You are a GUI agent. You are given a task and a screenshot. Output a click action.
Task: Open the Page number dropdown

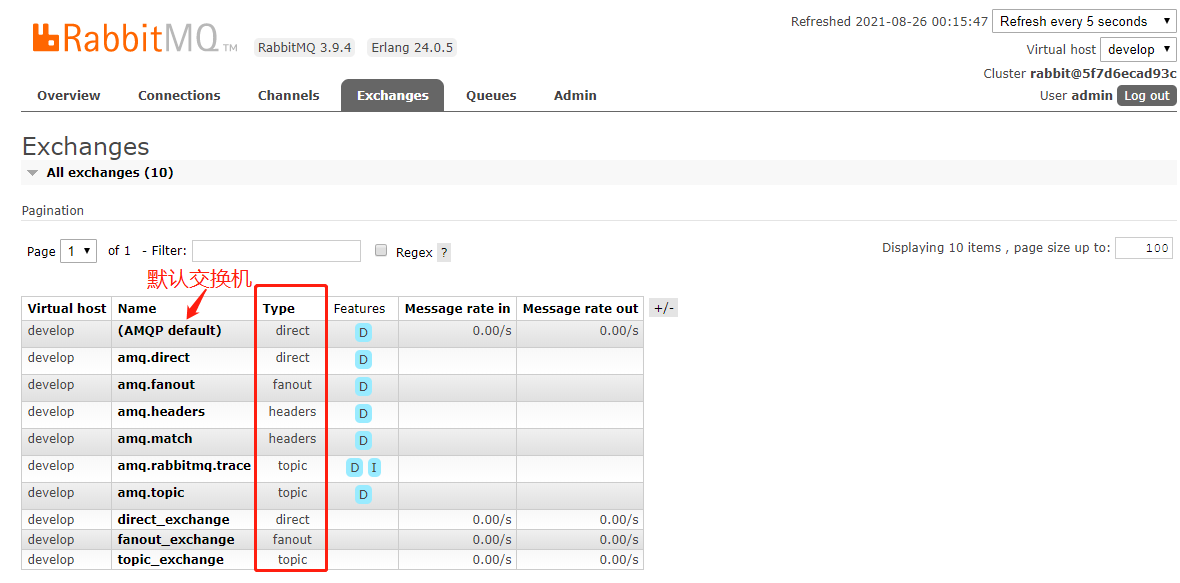(78, 251)
